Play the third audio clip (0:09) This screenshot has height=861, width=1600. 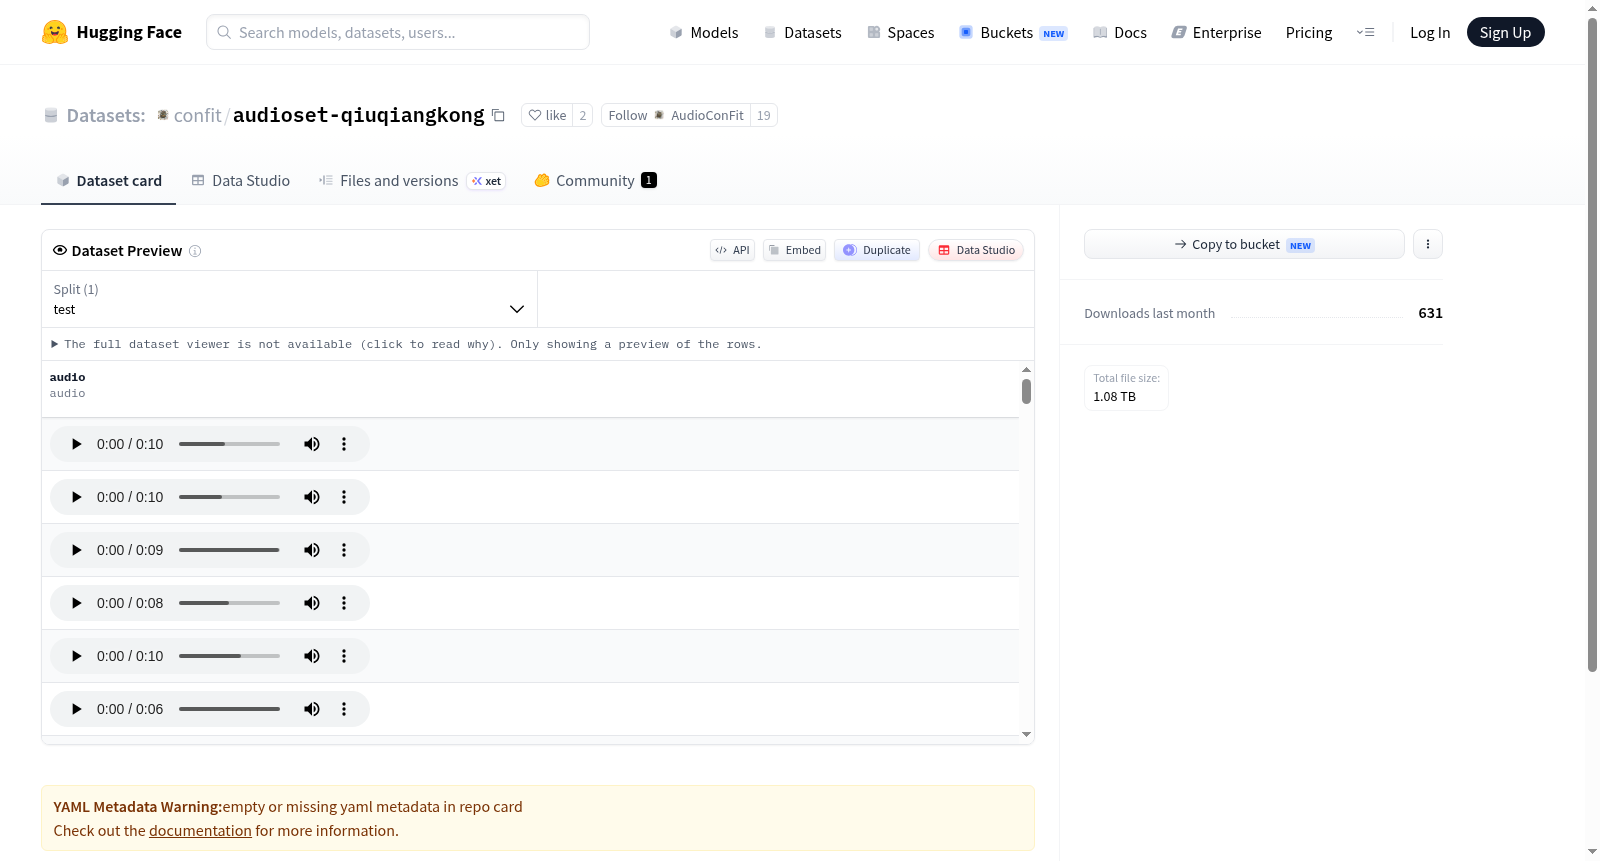coord(76,550)
